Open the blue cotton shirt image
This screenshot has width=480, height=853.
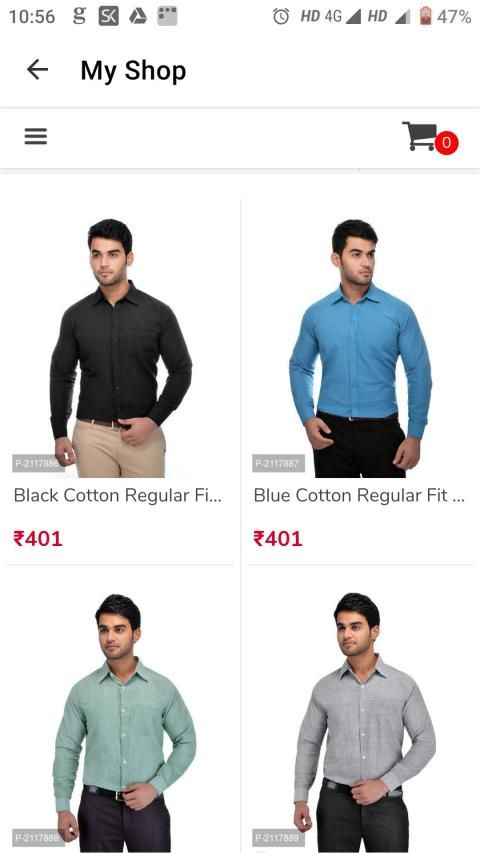(360, 348)
